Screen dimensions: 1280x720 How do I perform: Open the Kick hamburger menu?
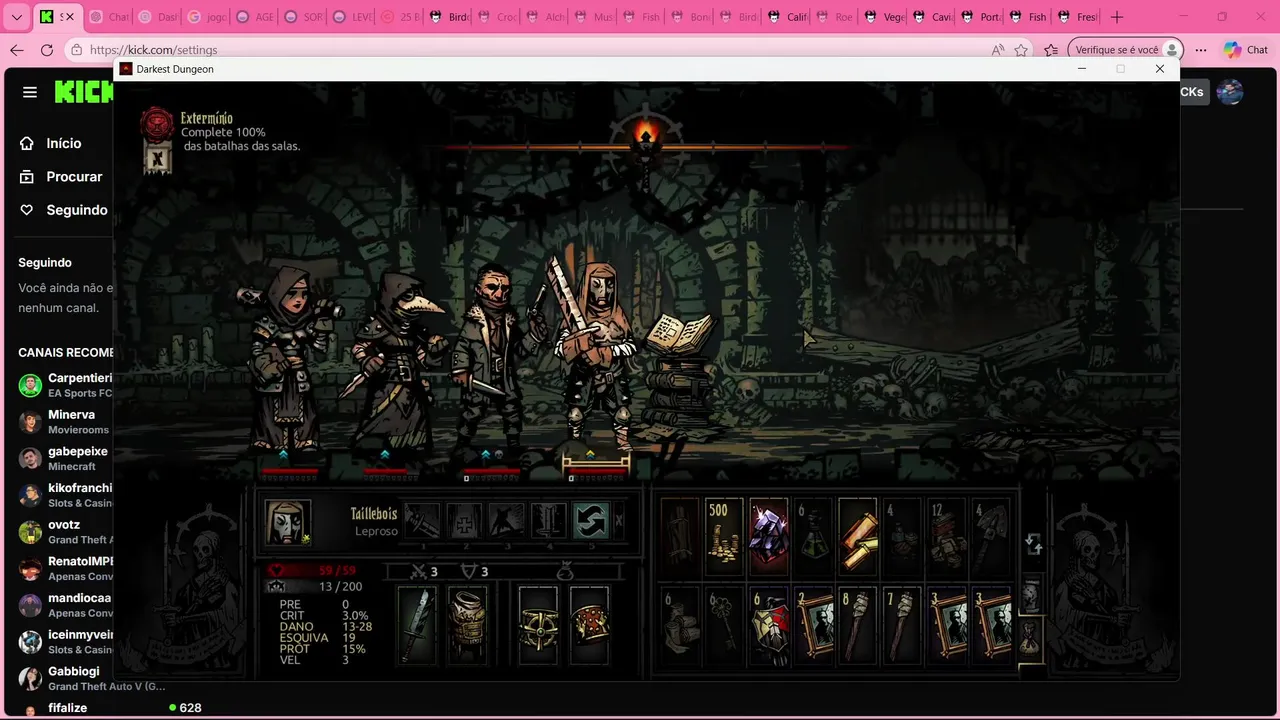click(x=30, y=92)
